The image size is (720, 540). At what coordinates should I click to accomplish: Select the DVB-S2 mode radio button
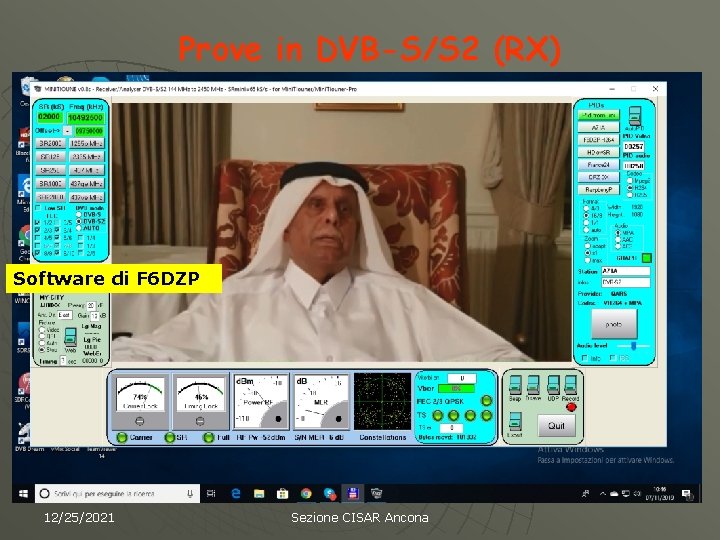click(x=79, y=221)
